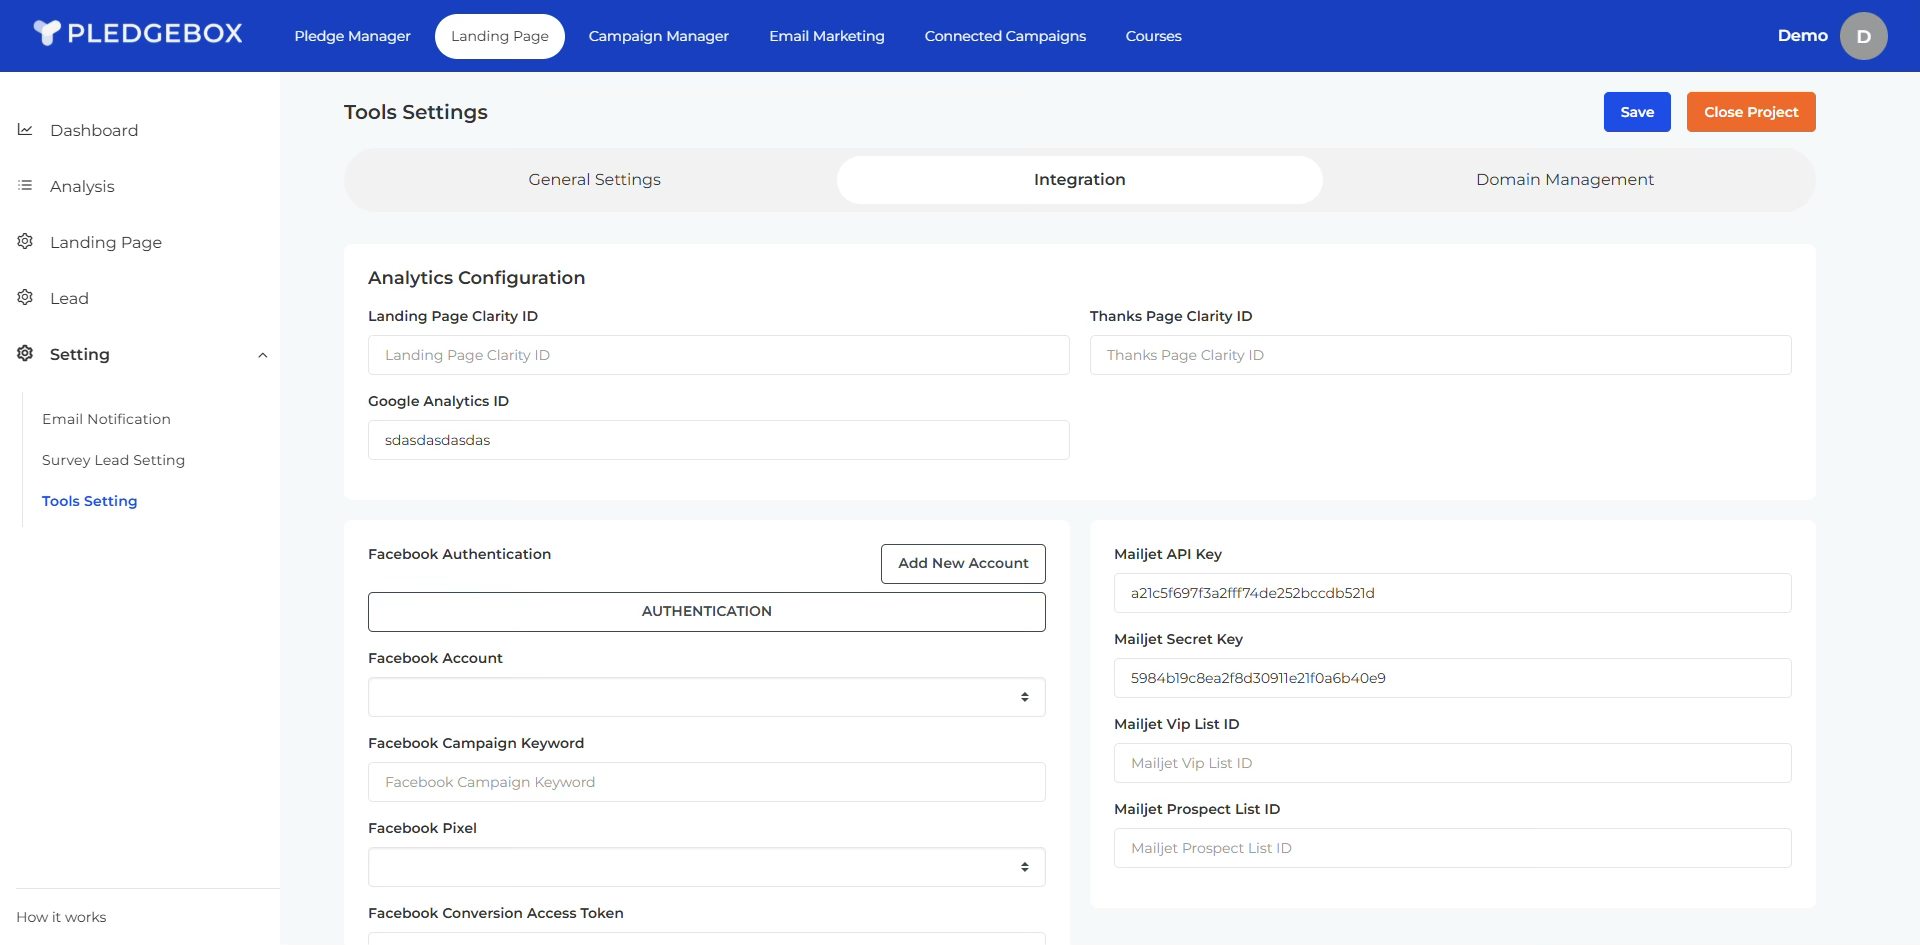
Task: Open Lead from the sidebar
Action: [x=69, y=298]
